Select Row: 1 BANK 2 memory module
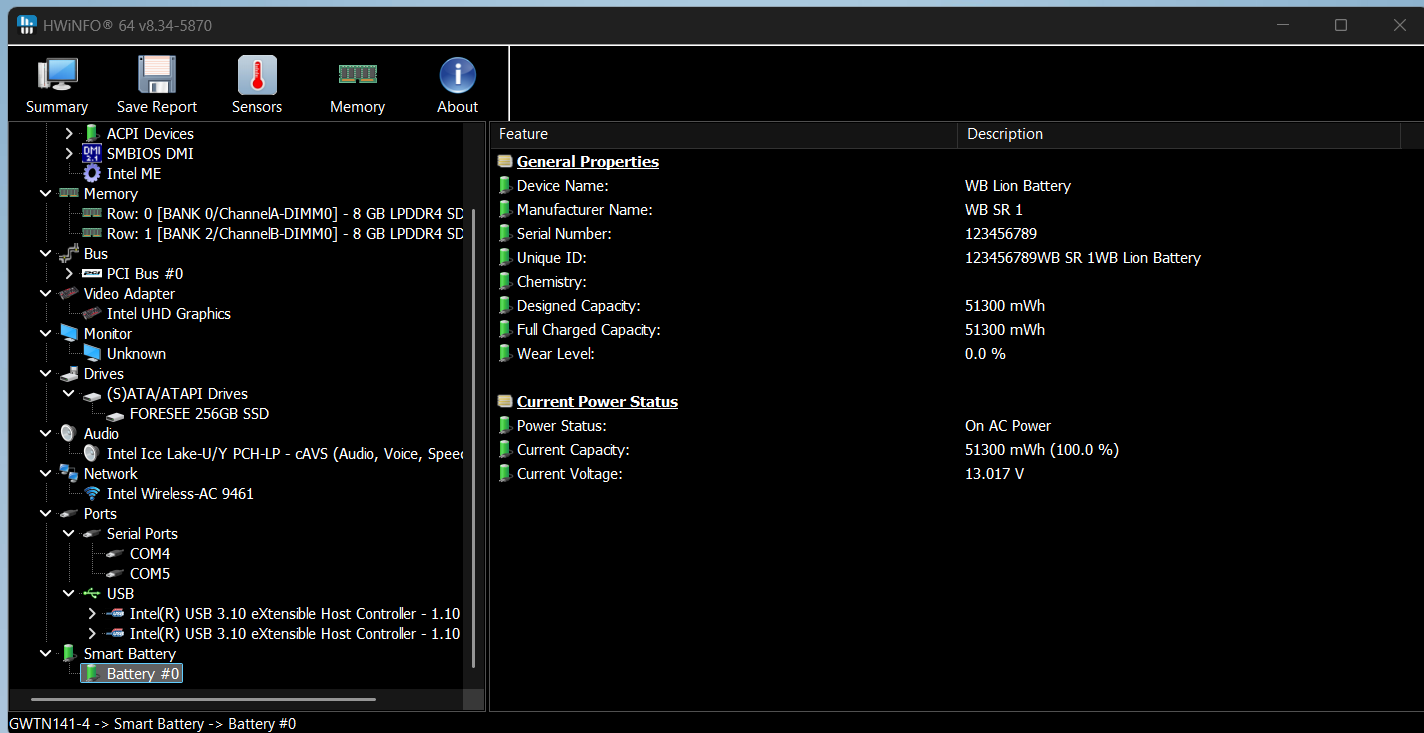Image resolution: width=1424 pixels, height=733 pixels. tap(285, 233)
